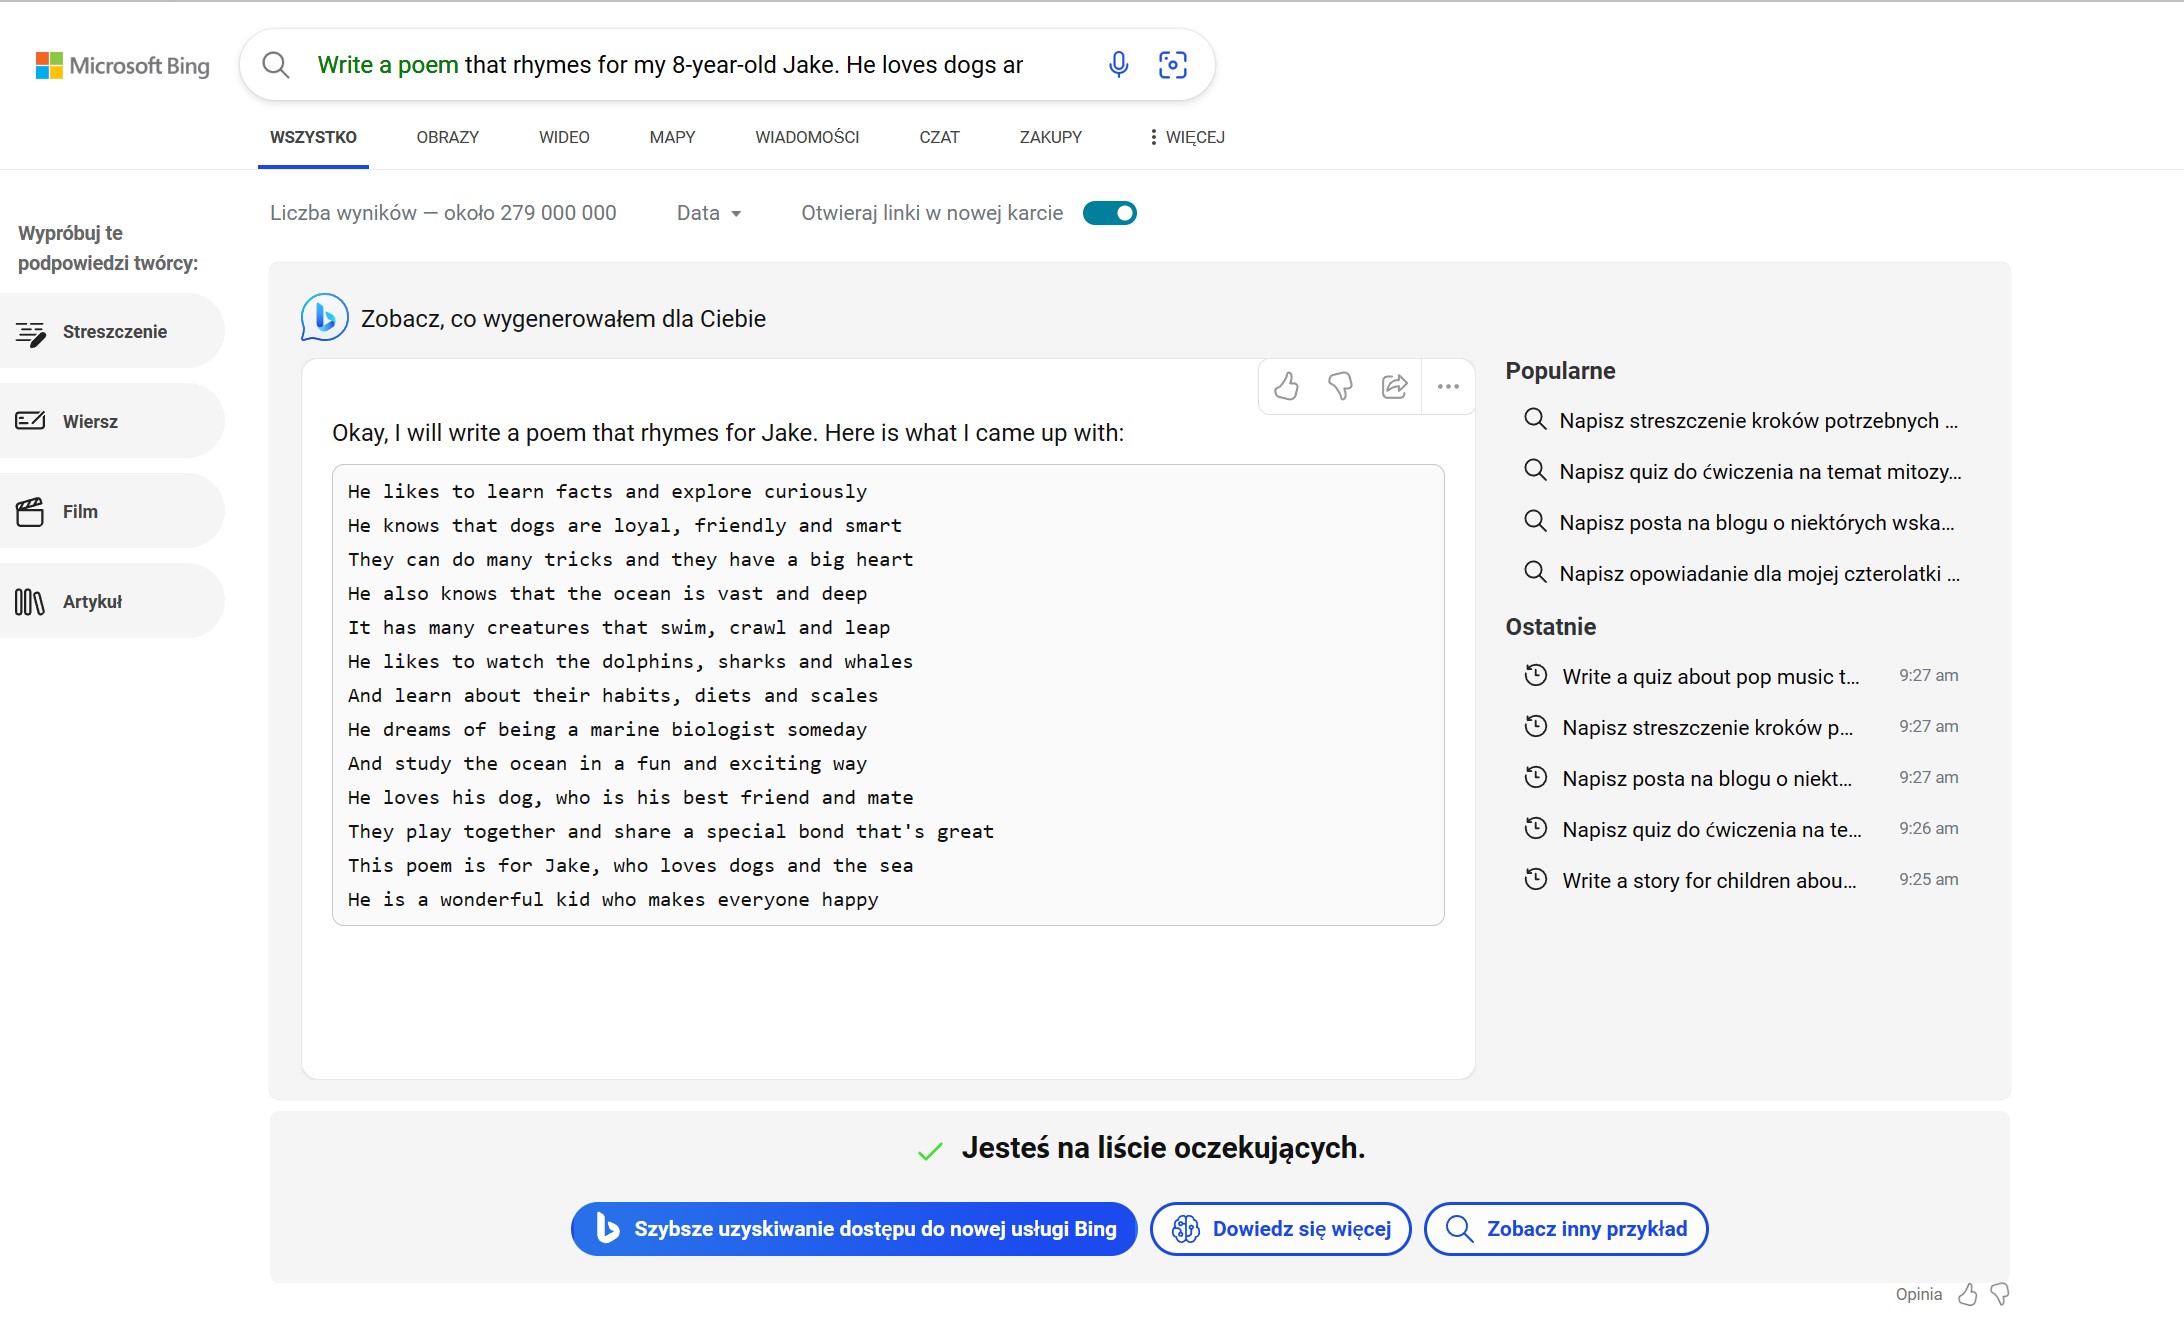This screenshot has height=1332, width=2184.
Task: Expand the Data filter dropdown
Action: 708,213
